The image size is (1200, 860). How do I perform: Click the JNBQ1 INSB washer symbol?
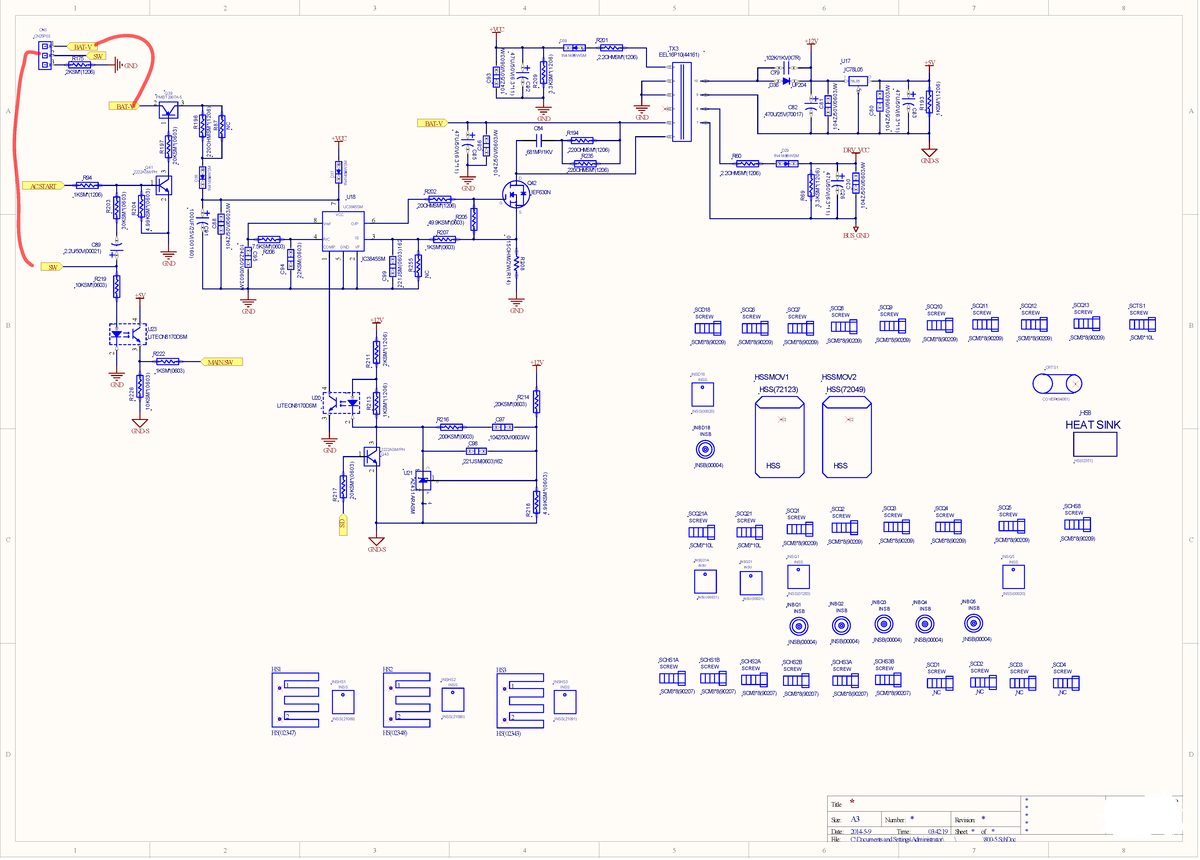pyautogui.click(x=797, y=625)
